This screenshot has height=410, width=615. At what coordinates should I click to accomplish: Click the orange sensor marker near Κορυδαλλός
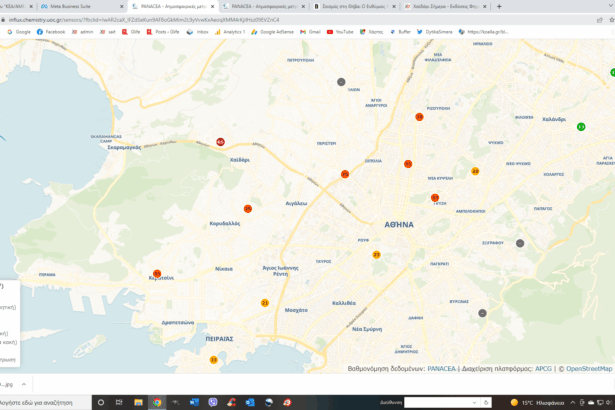point(248,209)
